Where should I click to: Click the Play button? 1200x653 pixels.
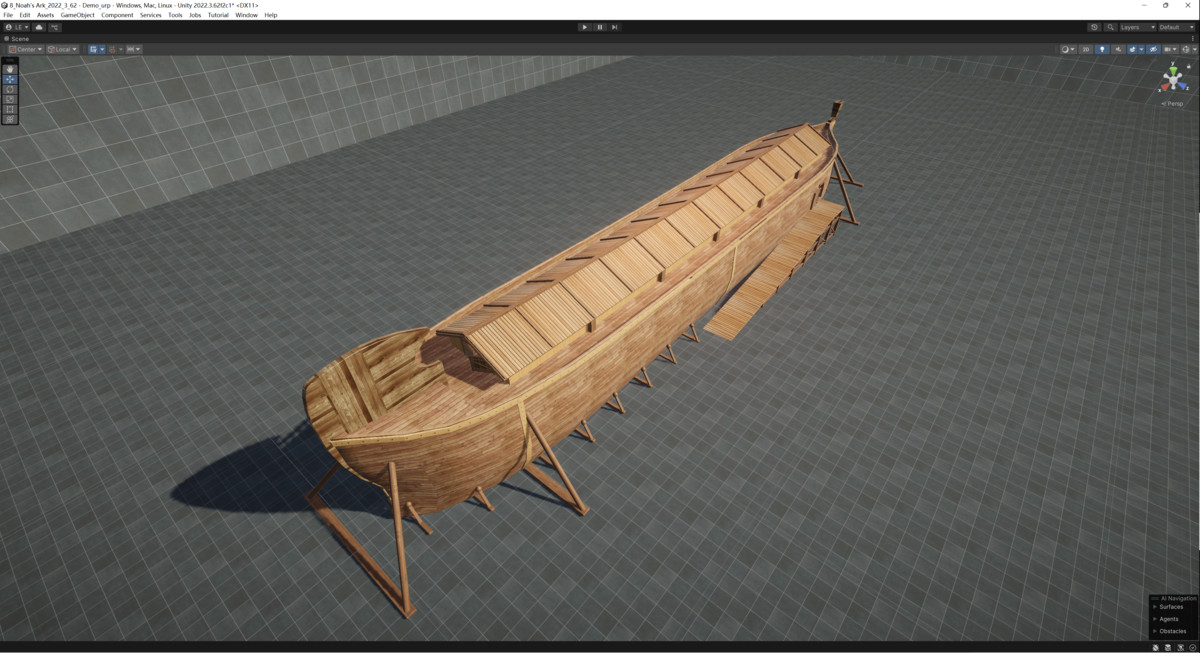(585, 27)
